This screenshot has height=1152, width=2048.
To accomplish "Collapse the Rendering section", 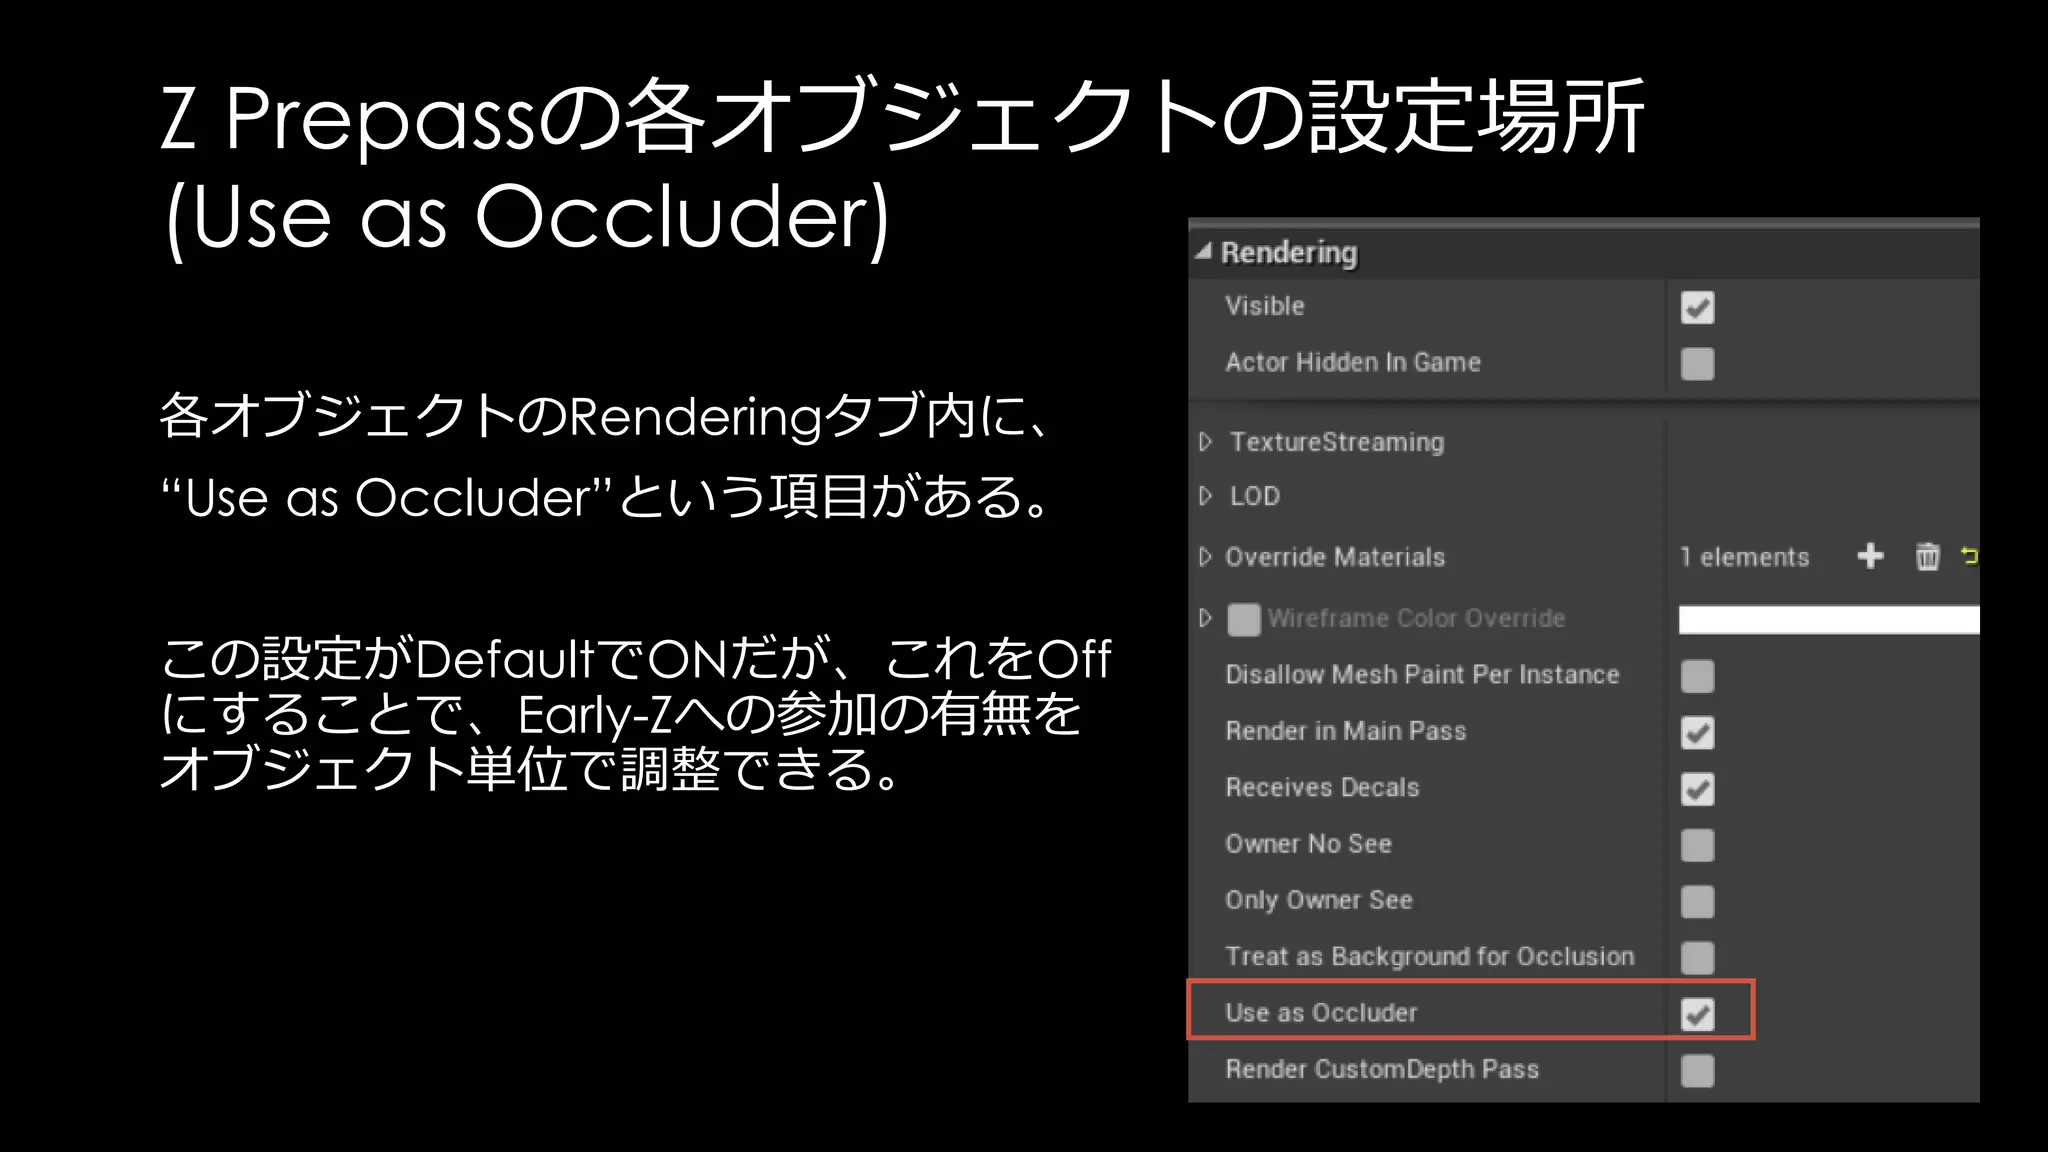I will coord(1203,252).
